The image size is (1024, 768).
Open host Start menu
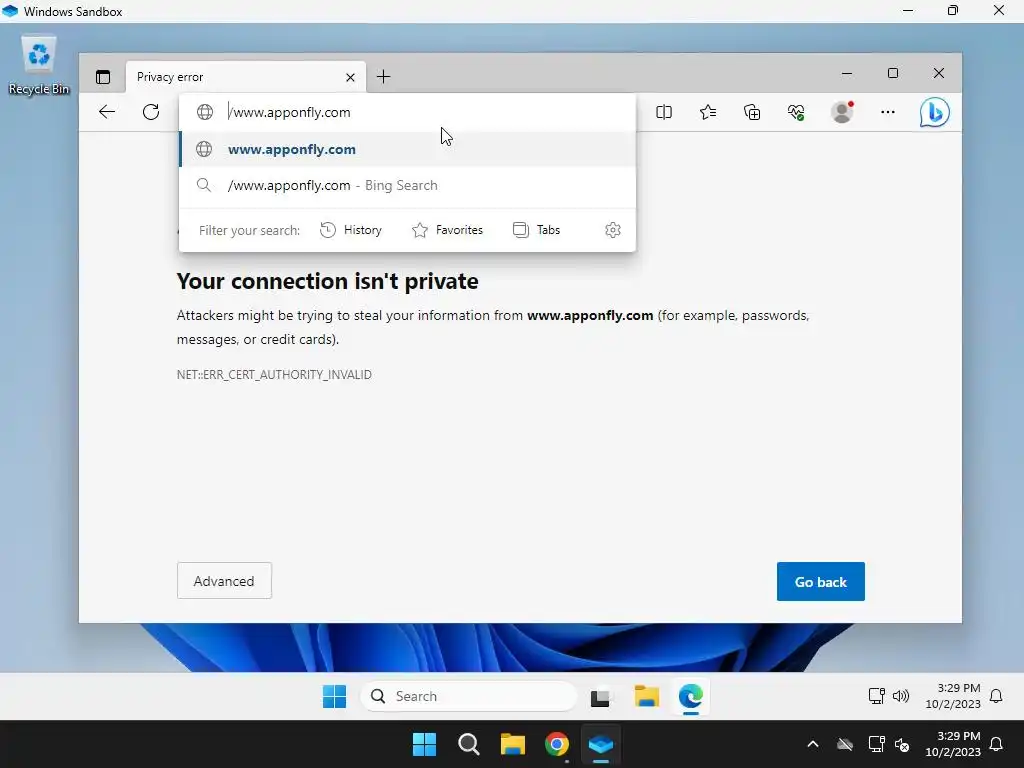[x=424, y=744]
